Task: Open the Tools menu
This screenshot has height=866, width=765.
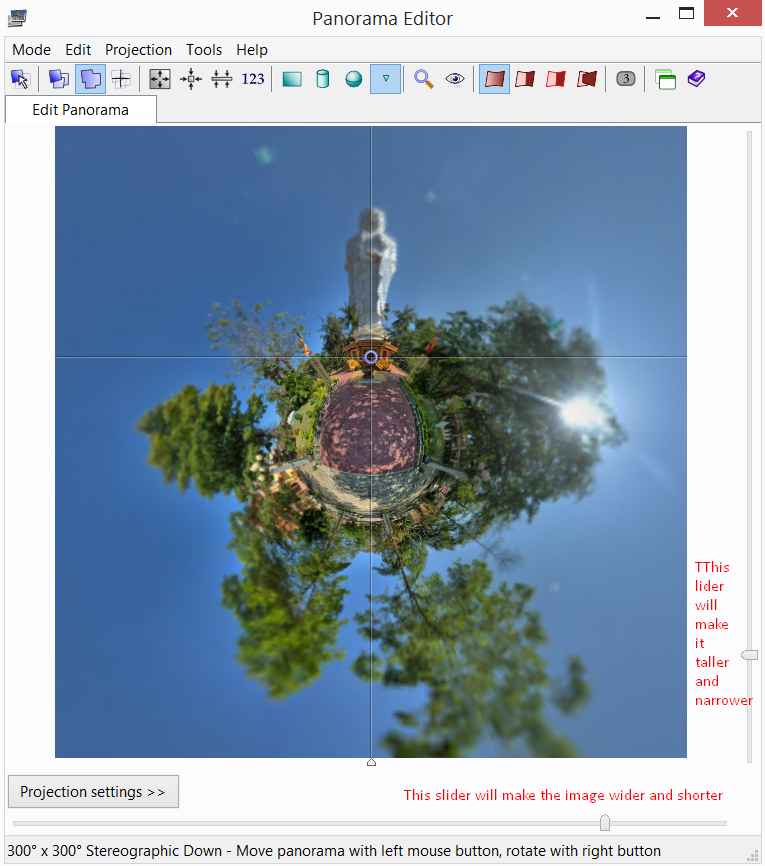Action: (x=204, y=50)
